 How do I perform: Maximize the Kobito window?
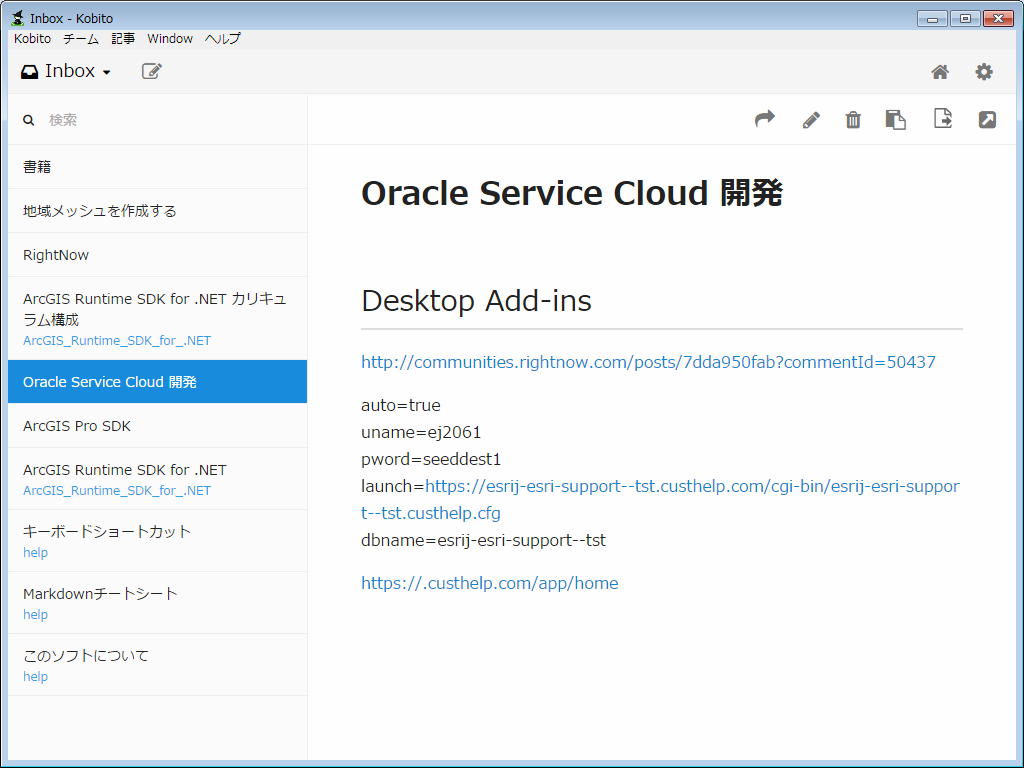tap(965, 18)
